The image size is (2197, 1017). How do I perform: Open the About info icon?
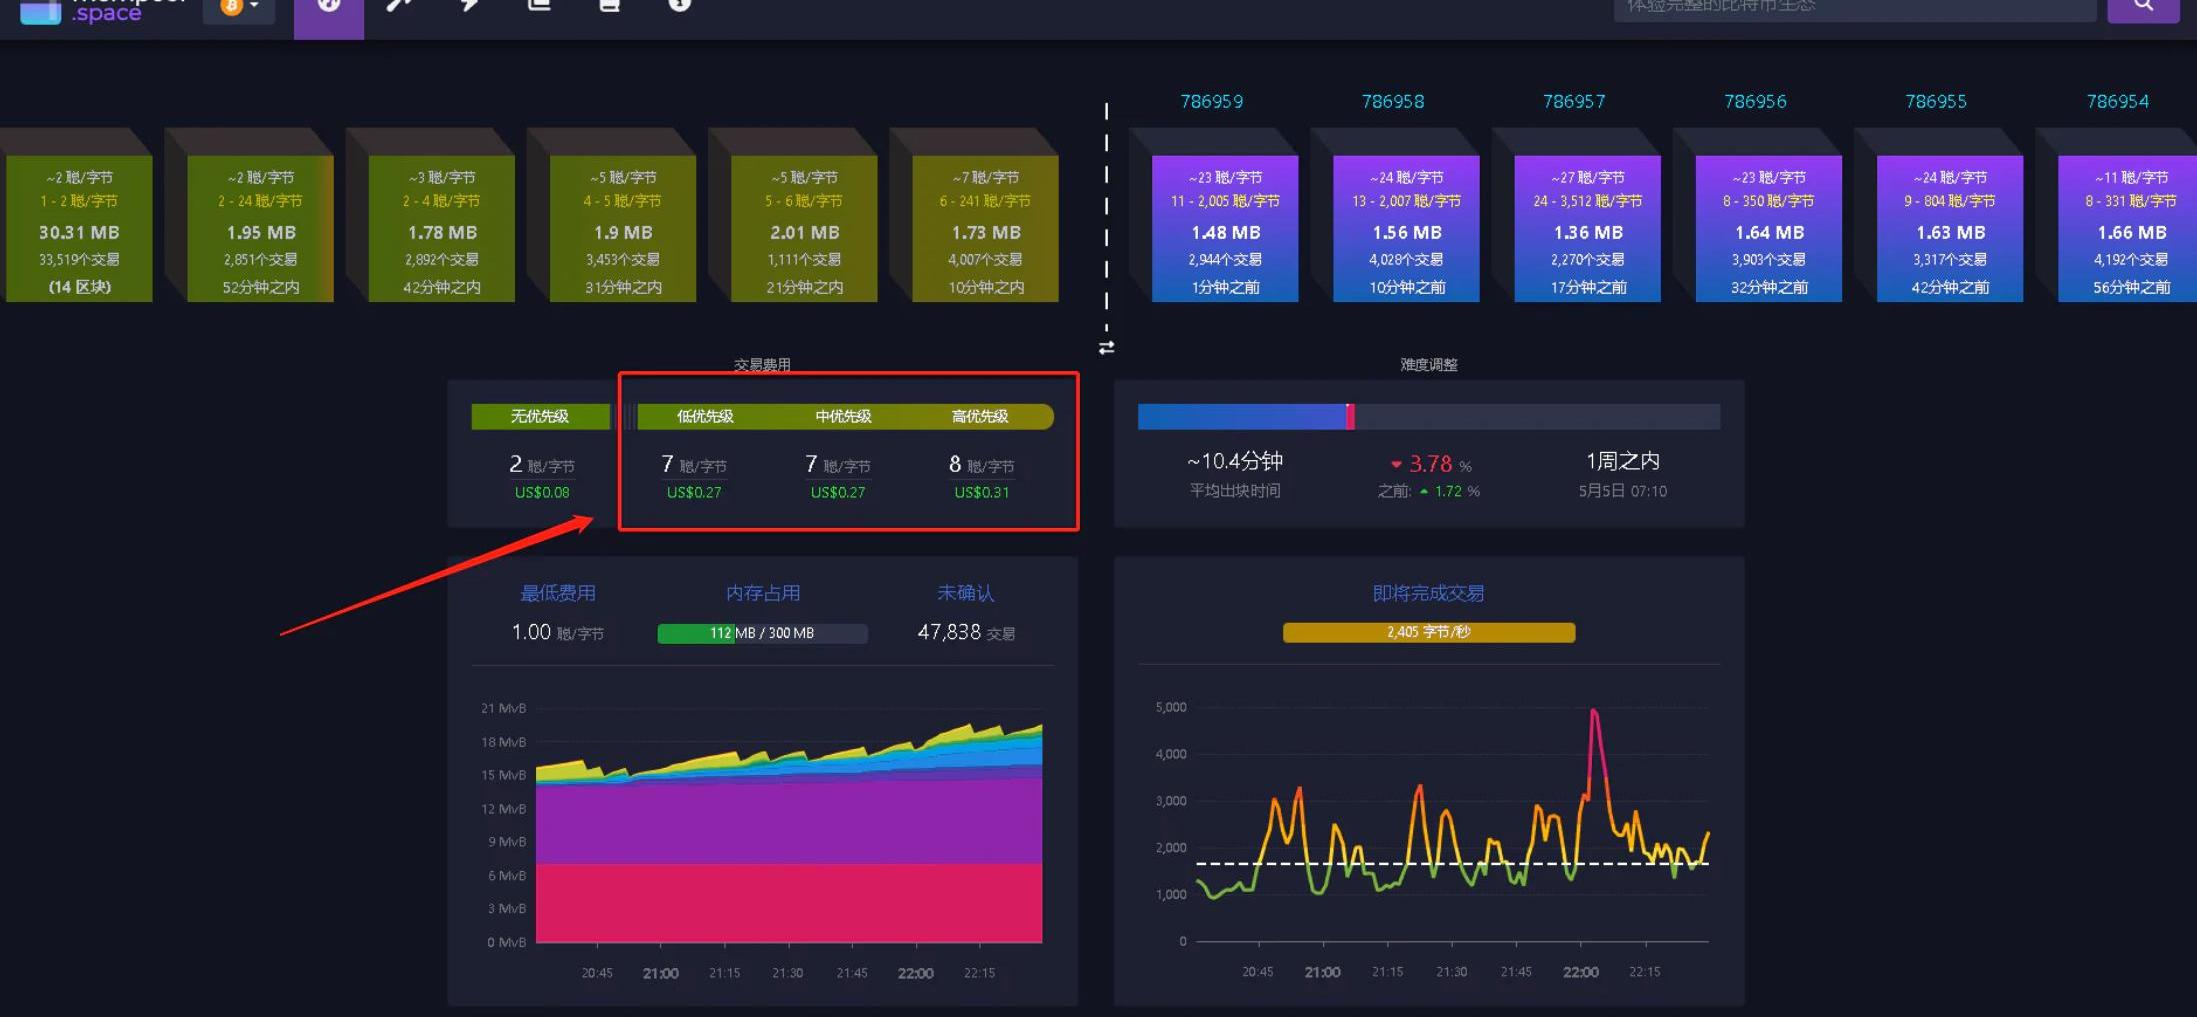[679, 6]
